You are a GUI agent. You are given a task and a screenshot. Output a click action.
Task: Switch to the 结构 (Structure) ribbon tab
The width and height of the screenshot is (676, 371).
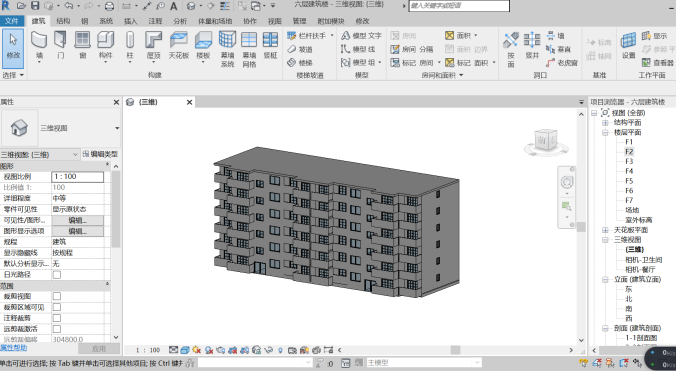click(63, 21)
